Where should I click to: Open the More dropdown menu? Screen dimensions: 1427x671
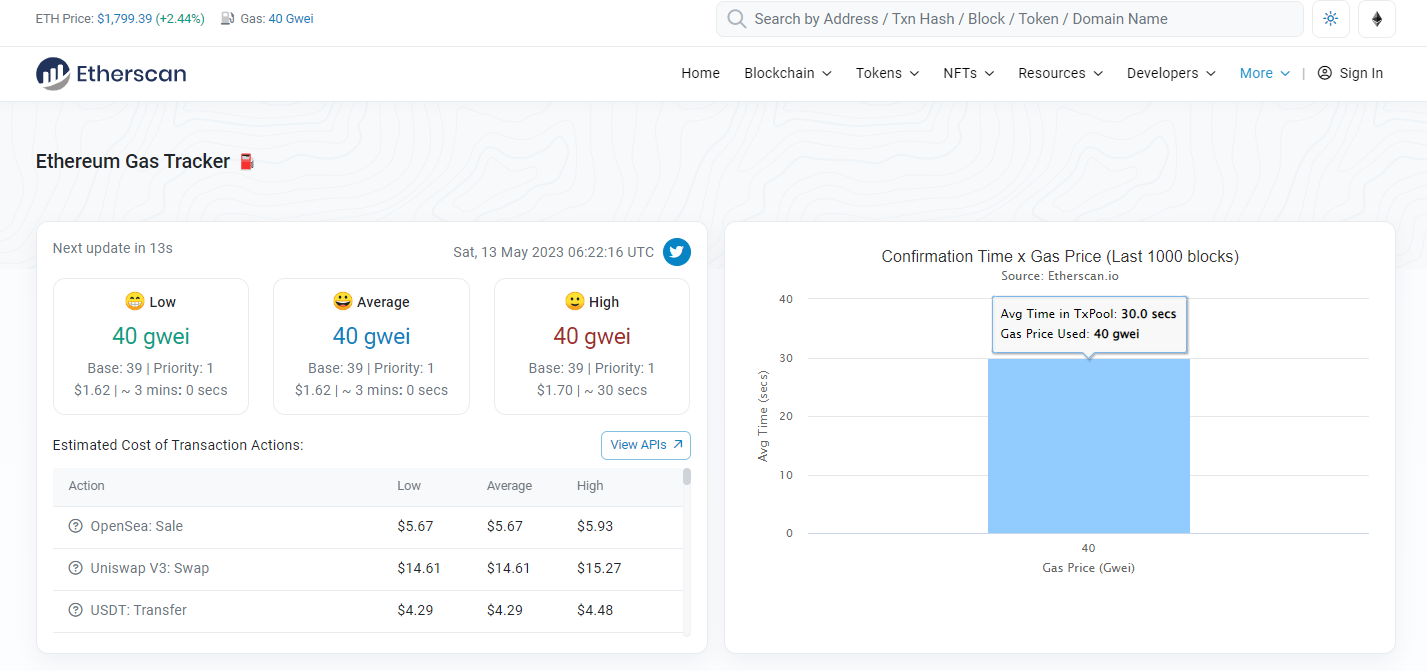[x=1265, y=73]
